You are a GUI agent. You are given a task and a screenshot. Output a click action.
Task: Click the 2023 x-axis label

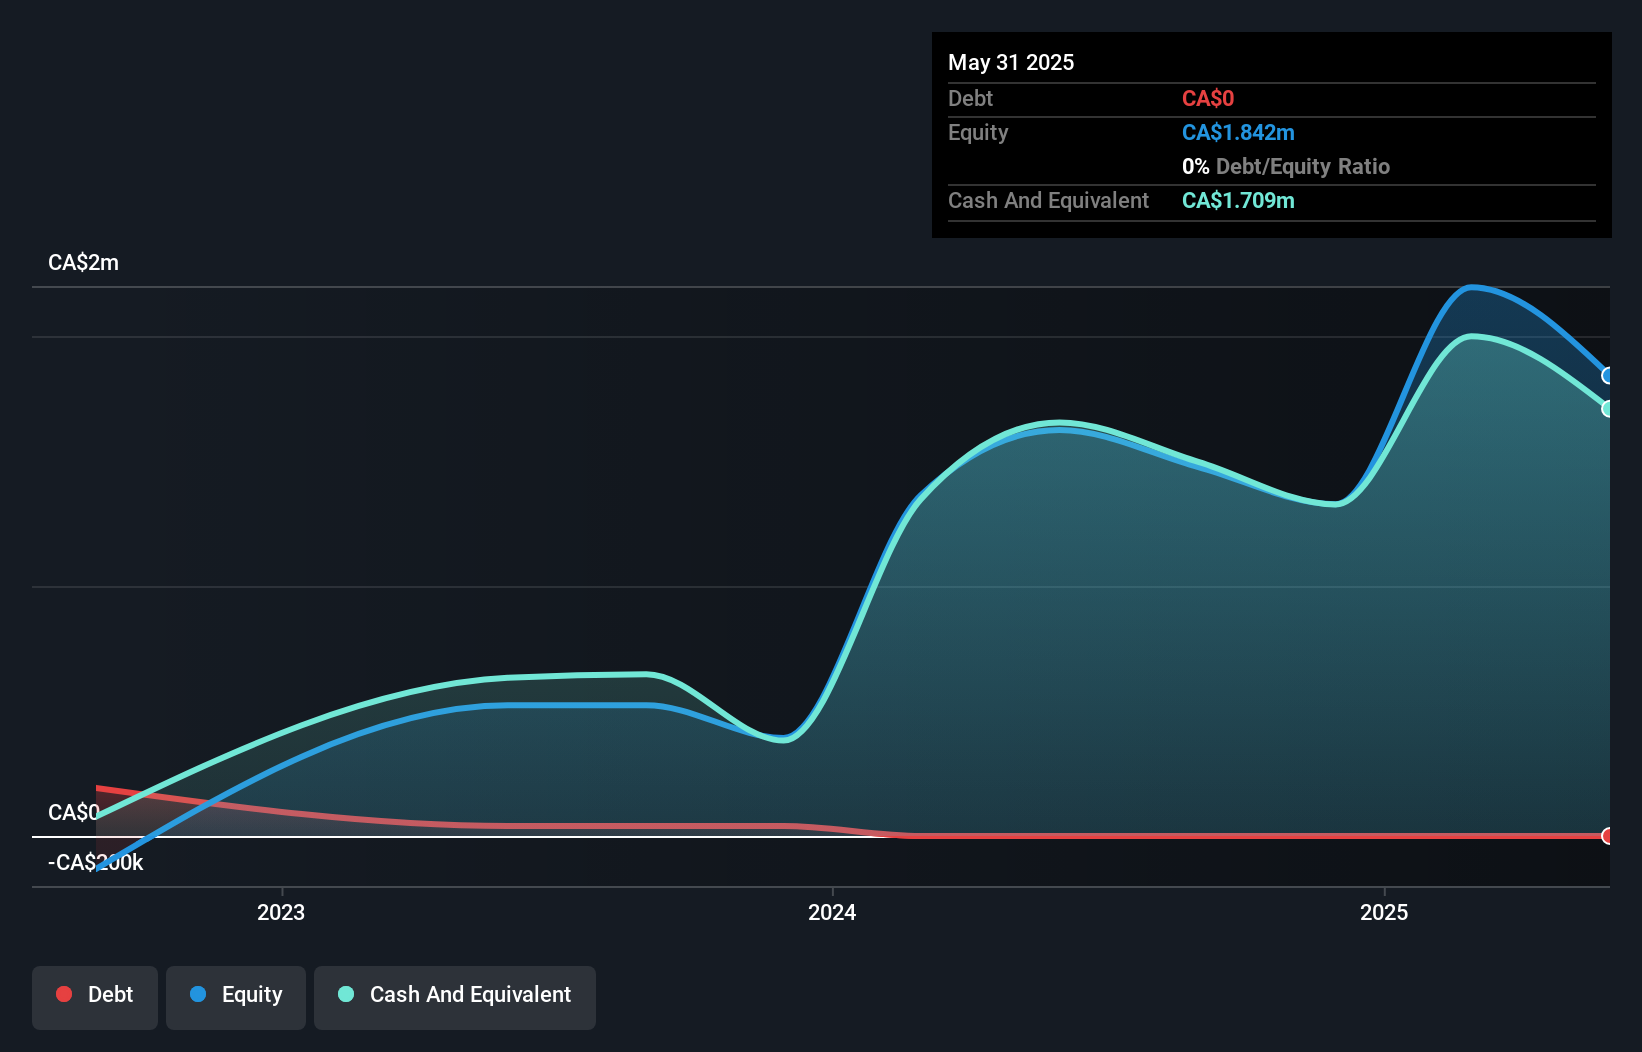click(281, 912)
